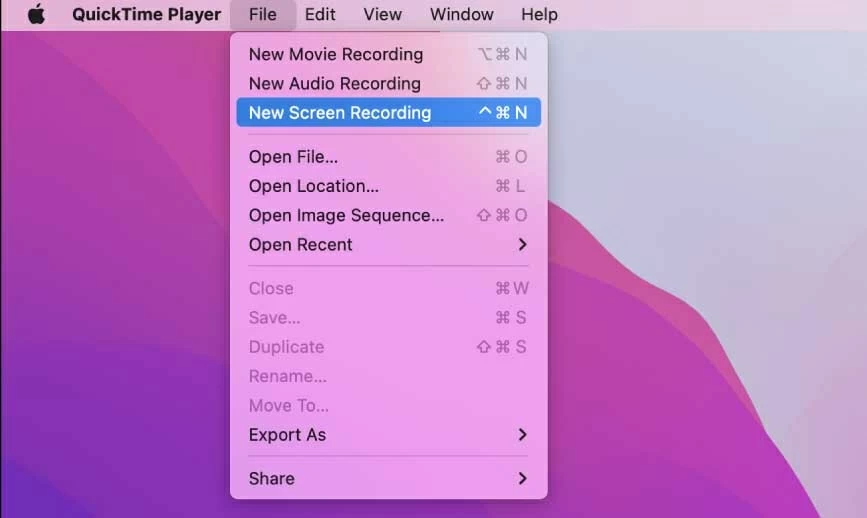Click the greyed-out Close item
This screenshot has height=518, width=867.
[389, 289]
